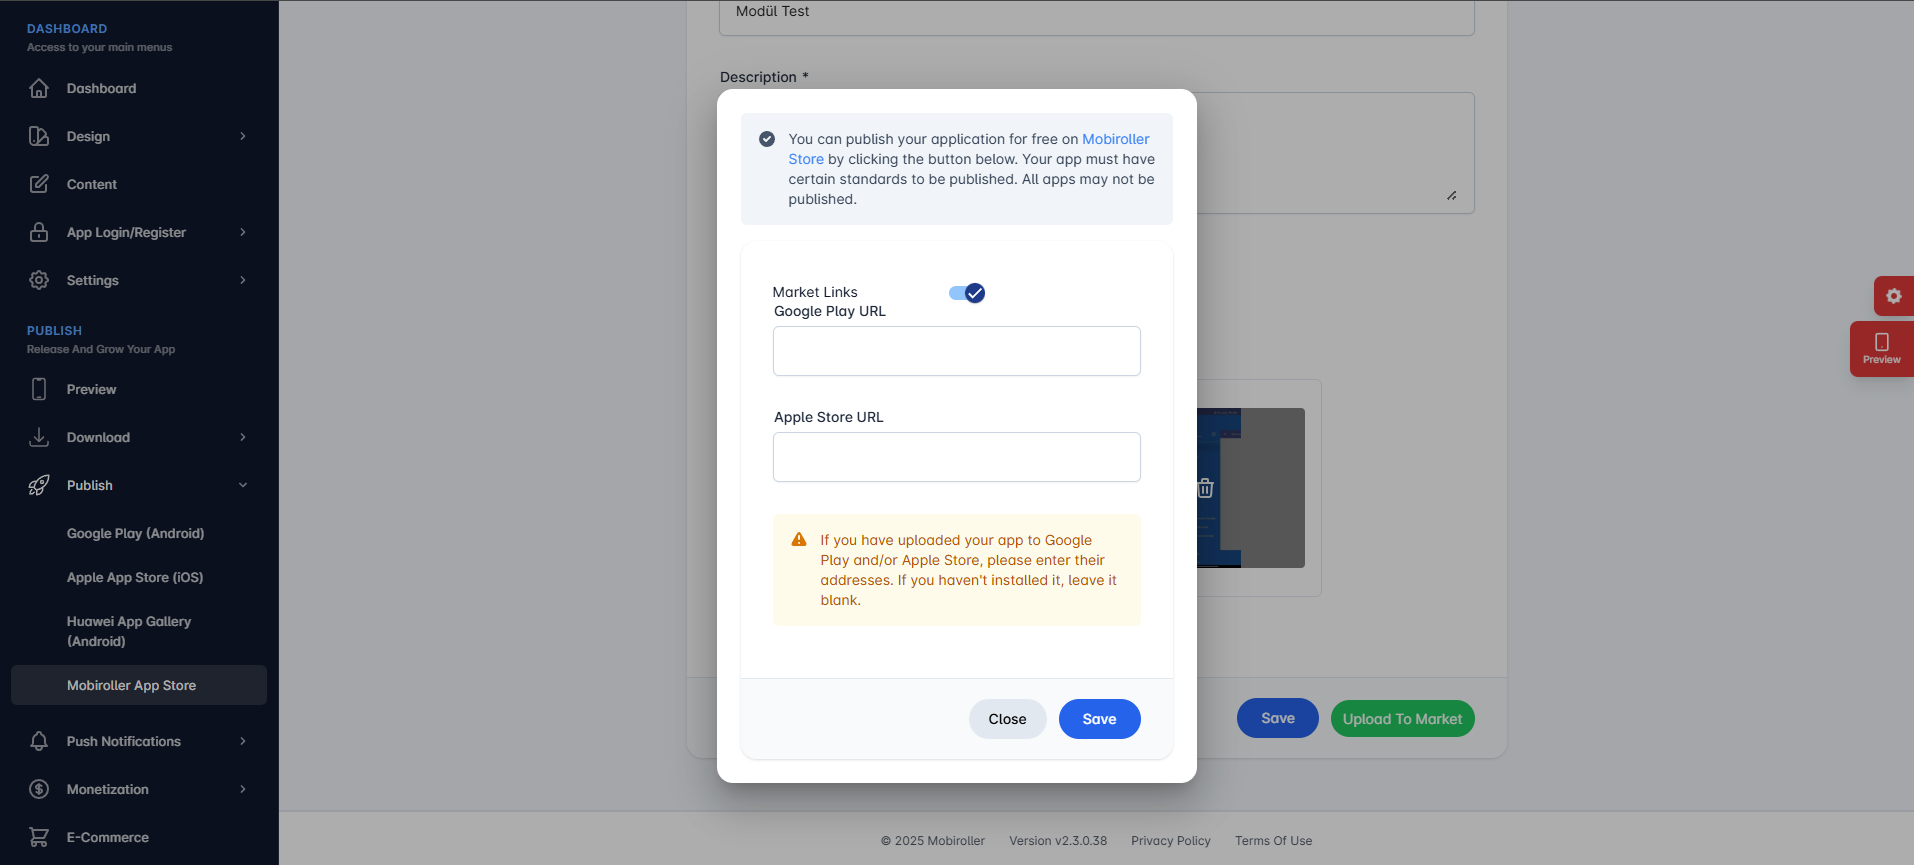
Task: Click the Dashboard home icon
Action: [39, 88]
